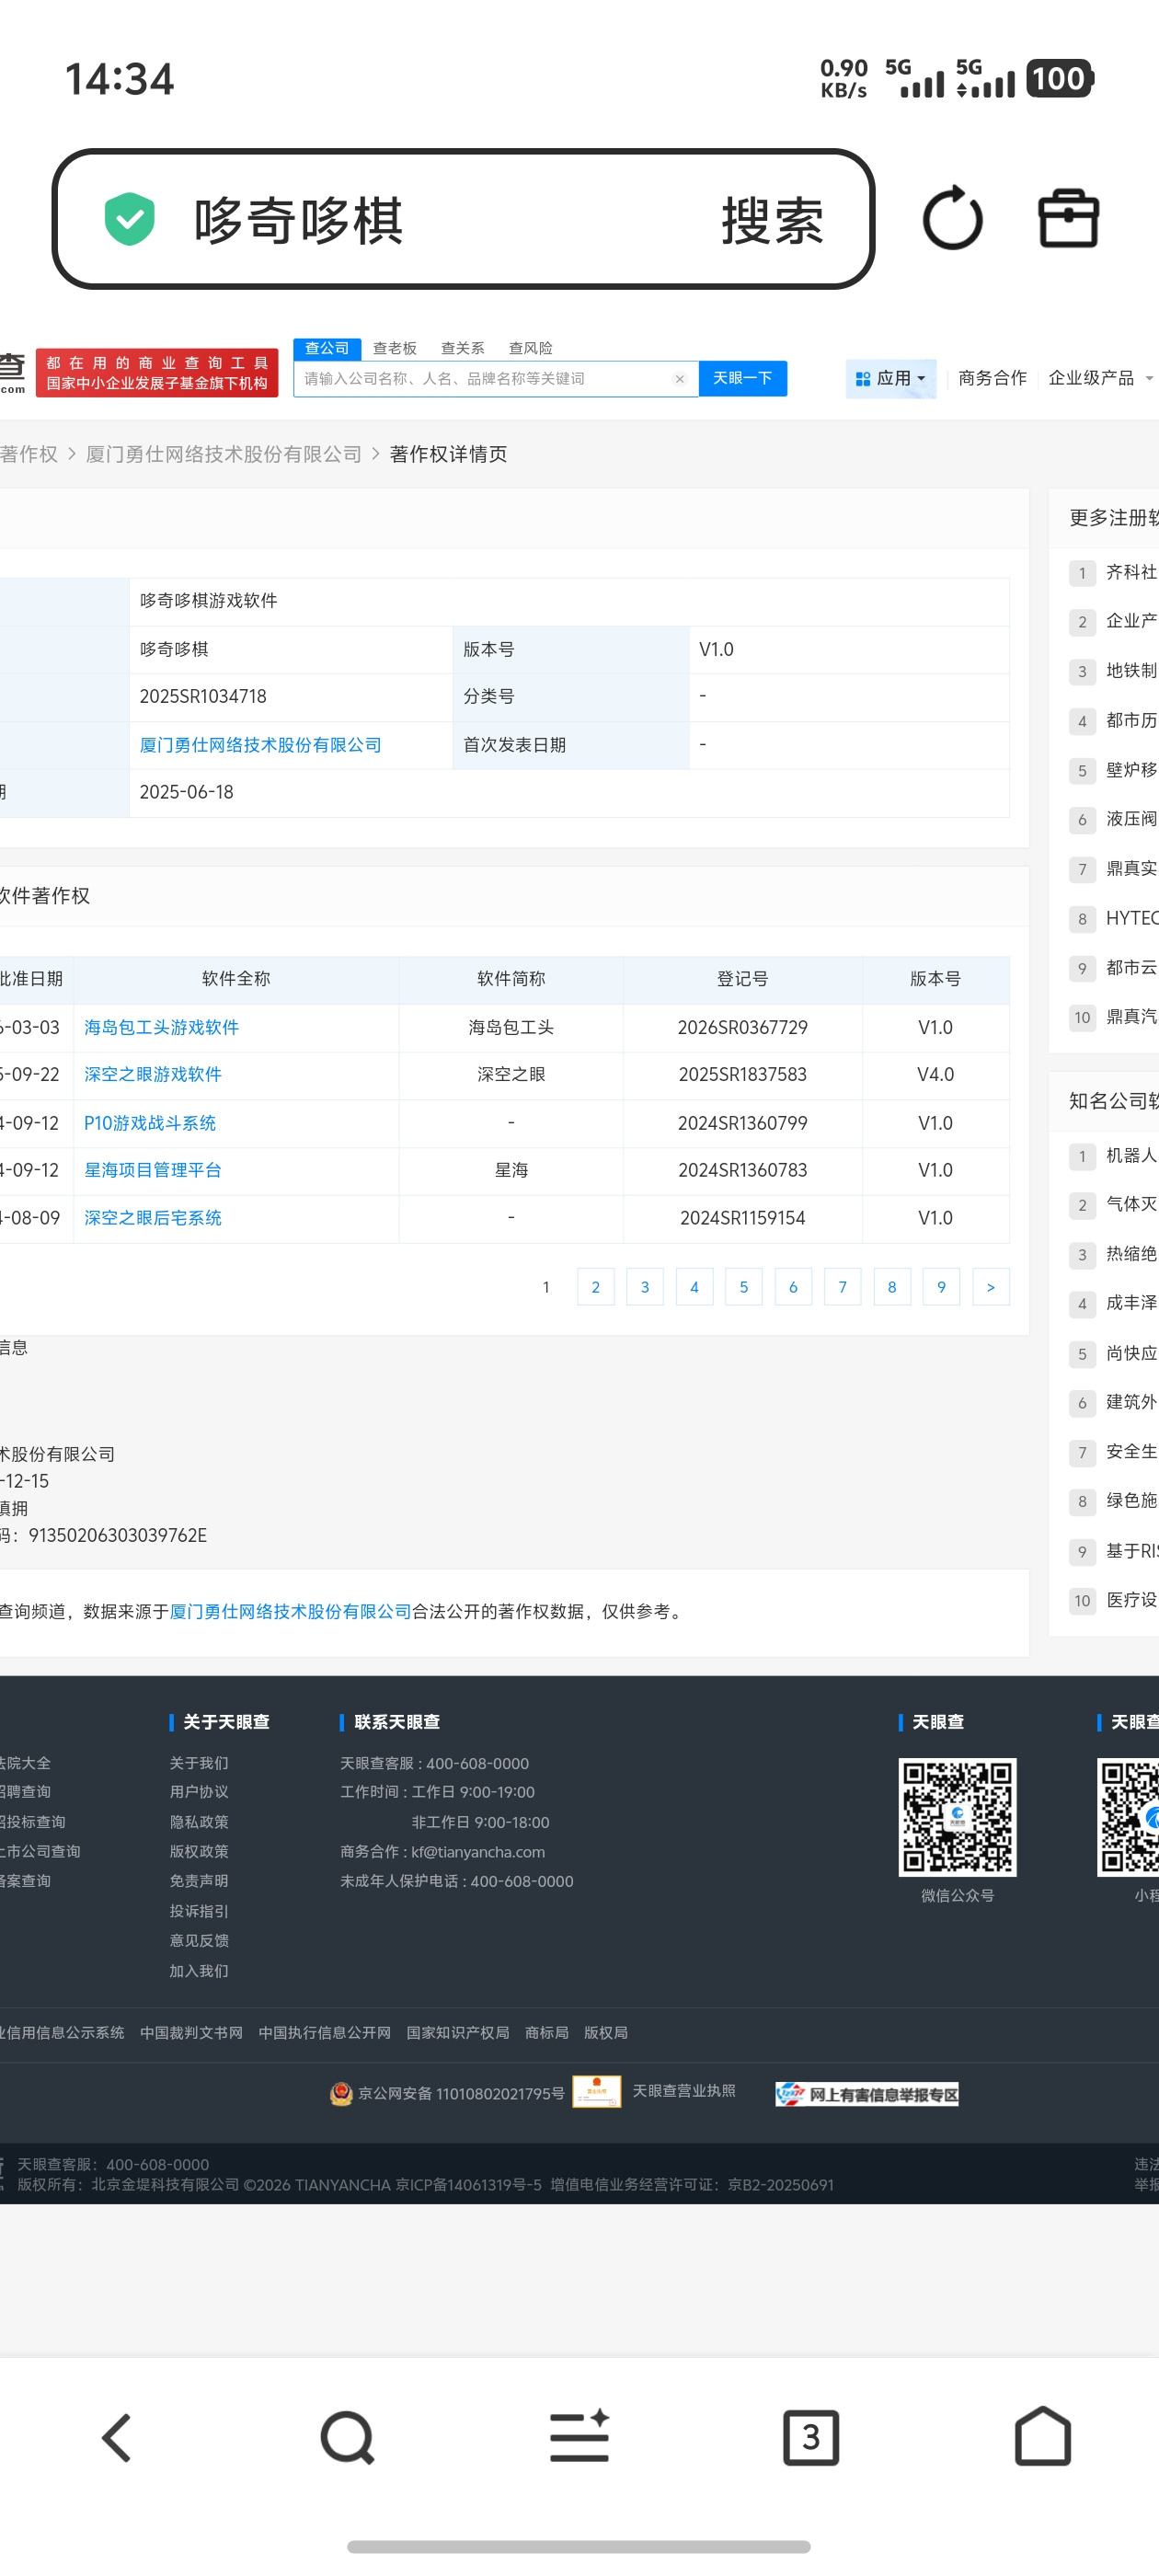
Task: Go to pagination page 6
Action: pyautogui.click(x=793, y=1287)
